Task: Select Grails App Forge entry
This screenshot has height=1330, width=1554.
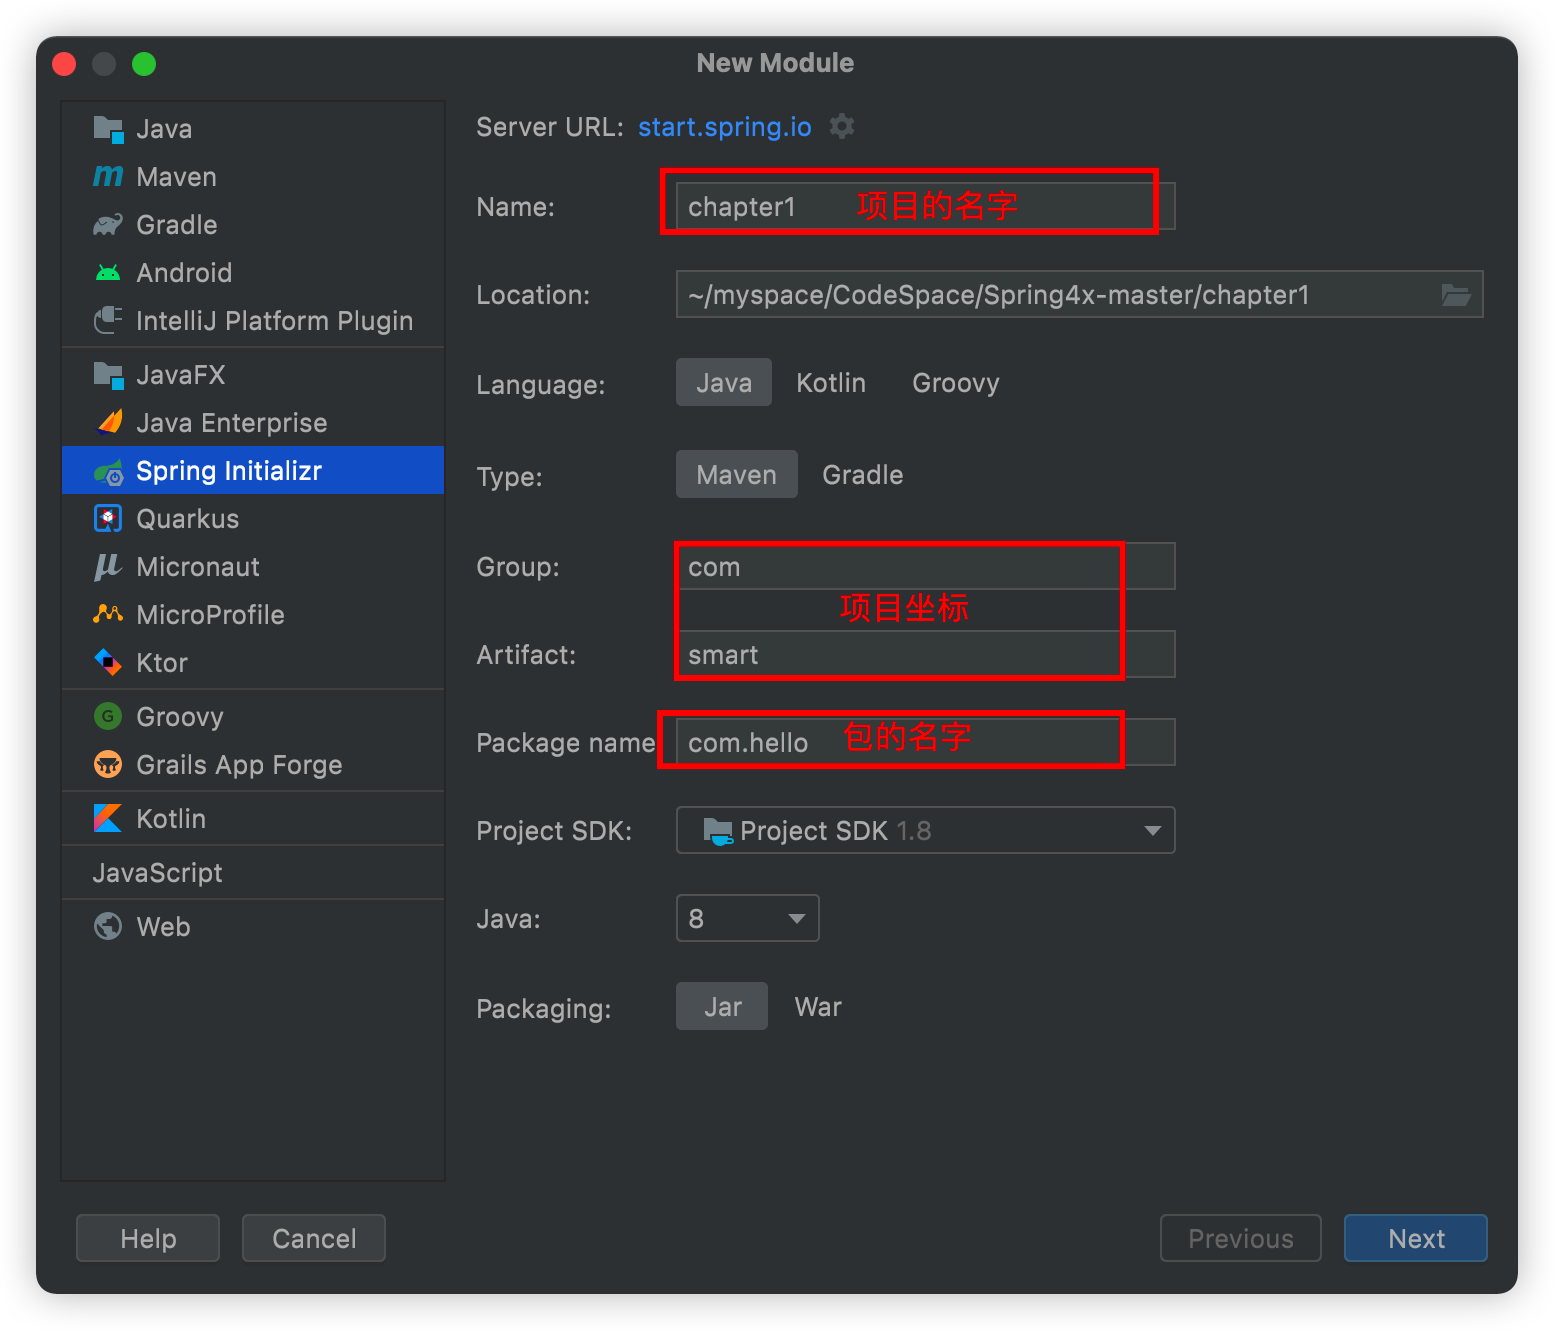Action: (x=253, y=765)
